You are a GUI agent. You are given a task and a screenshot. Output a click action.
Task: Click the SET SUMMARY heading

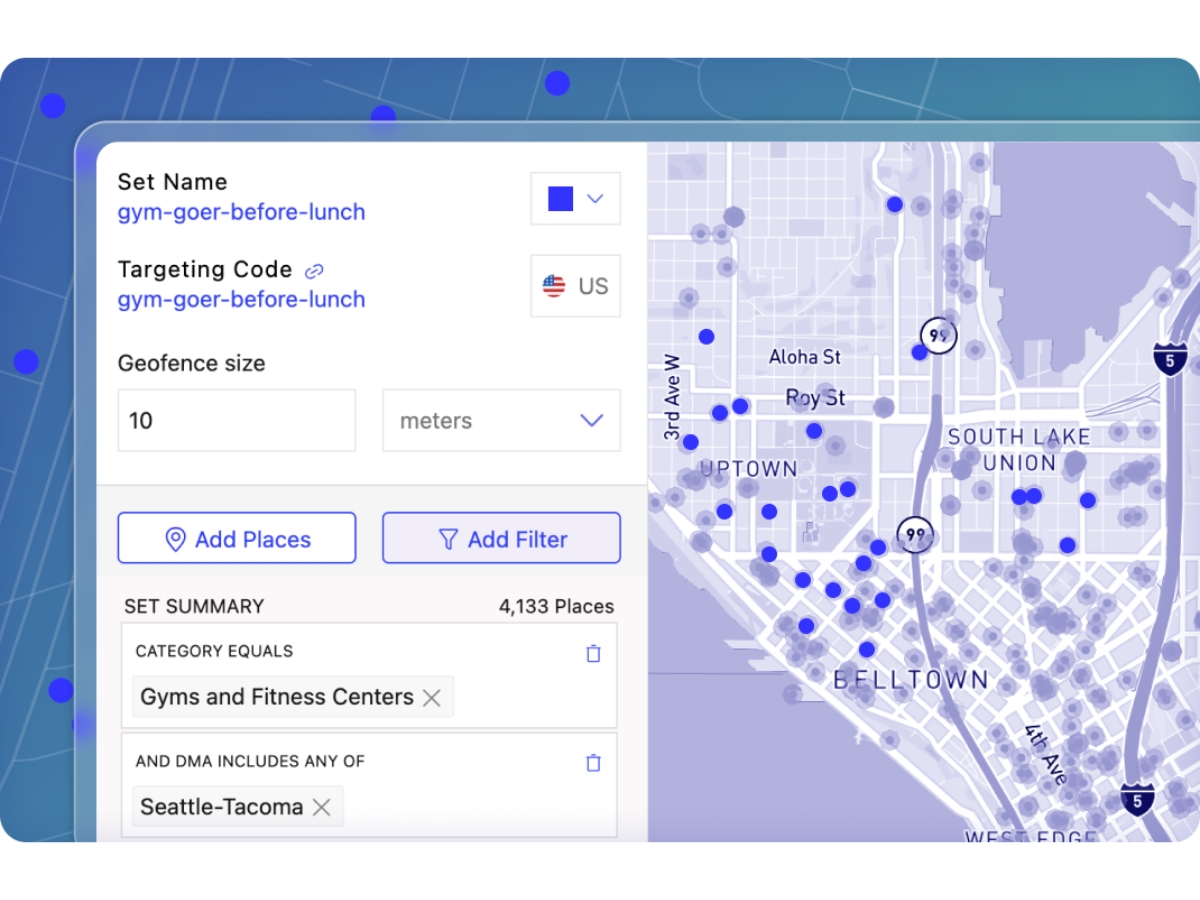pyautogui.click(x=194, y=606)
